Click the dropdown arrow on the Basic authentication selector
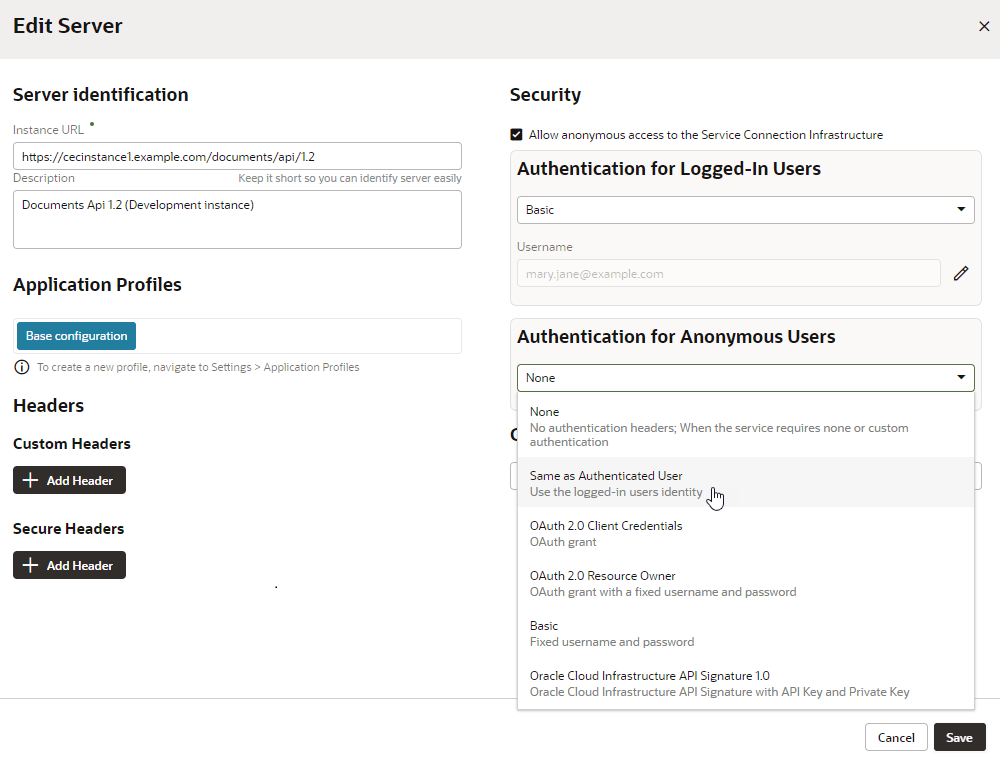The width and height of the screenshot is (1000, 762). [959, 210]
